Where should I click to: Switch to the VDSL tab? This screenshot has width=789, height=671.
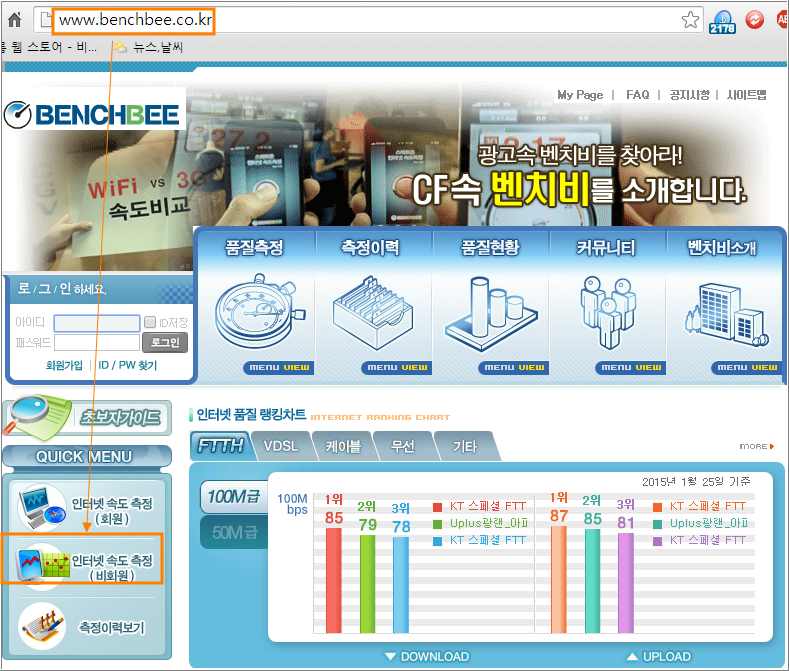click(281, 446)
